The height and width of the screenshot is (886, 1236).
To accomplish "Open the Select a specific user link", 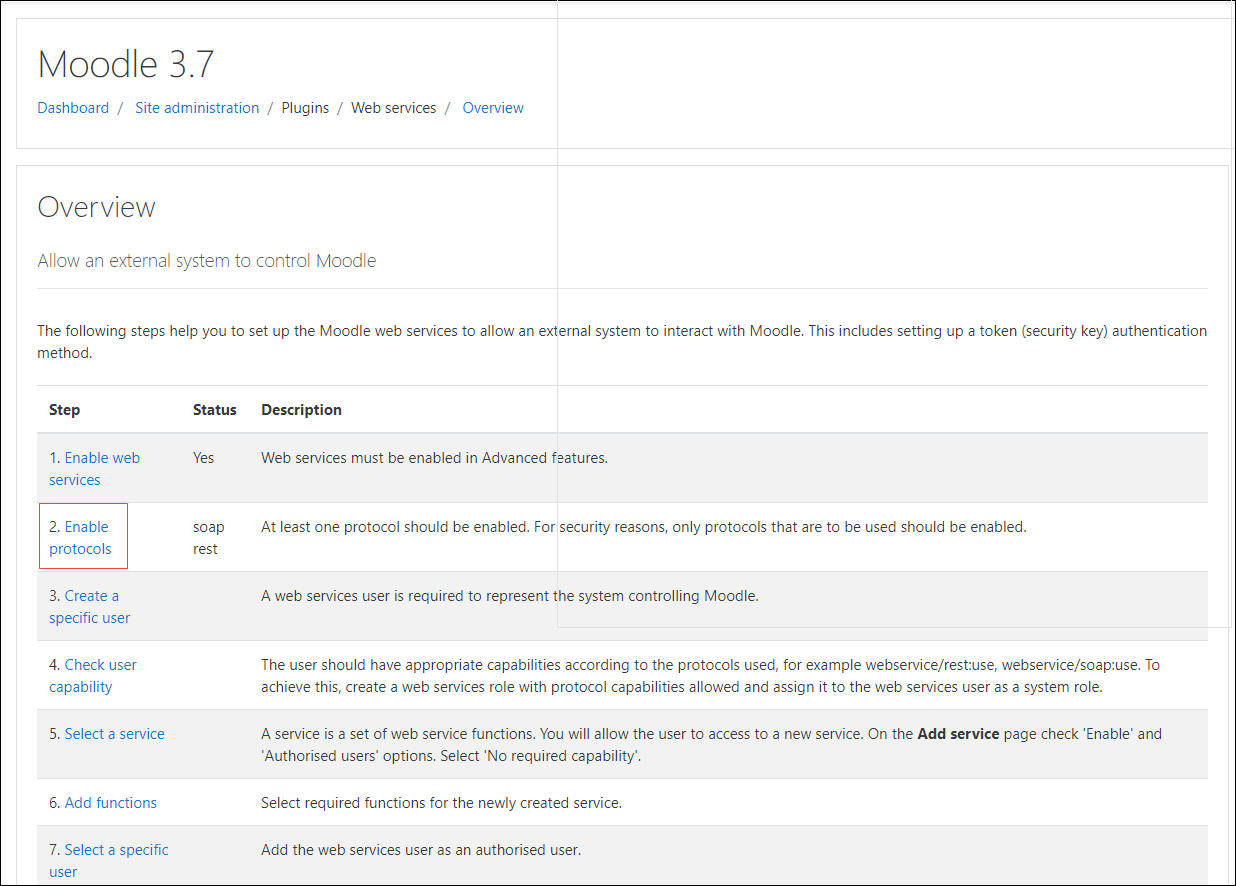I will (x=109, y=861).
